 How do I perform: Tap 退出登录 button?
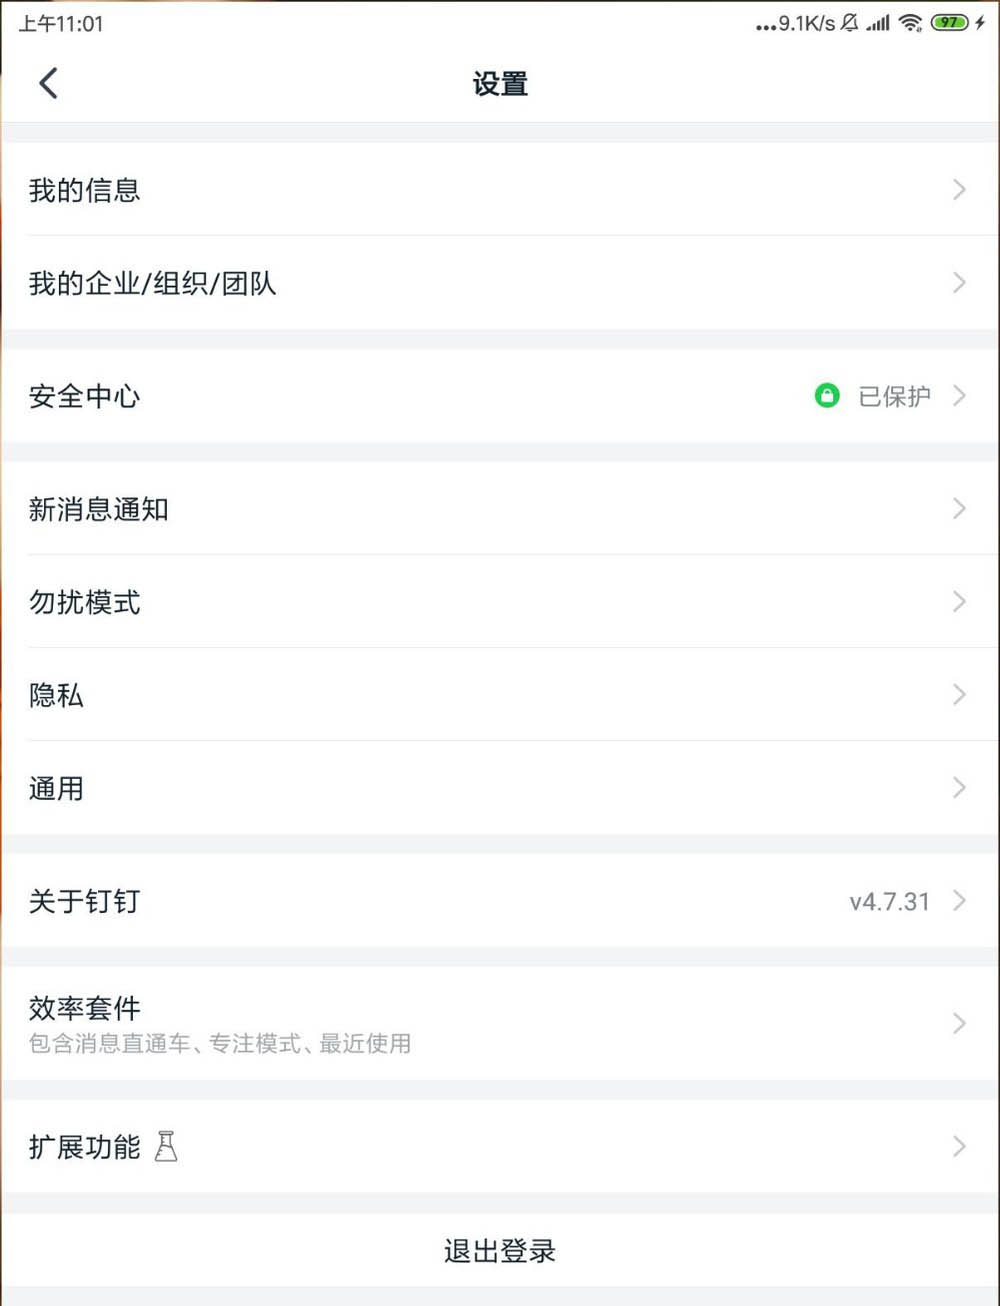tap(500, 1250)
